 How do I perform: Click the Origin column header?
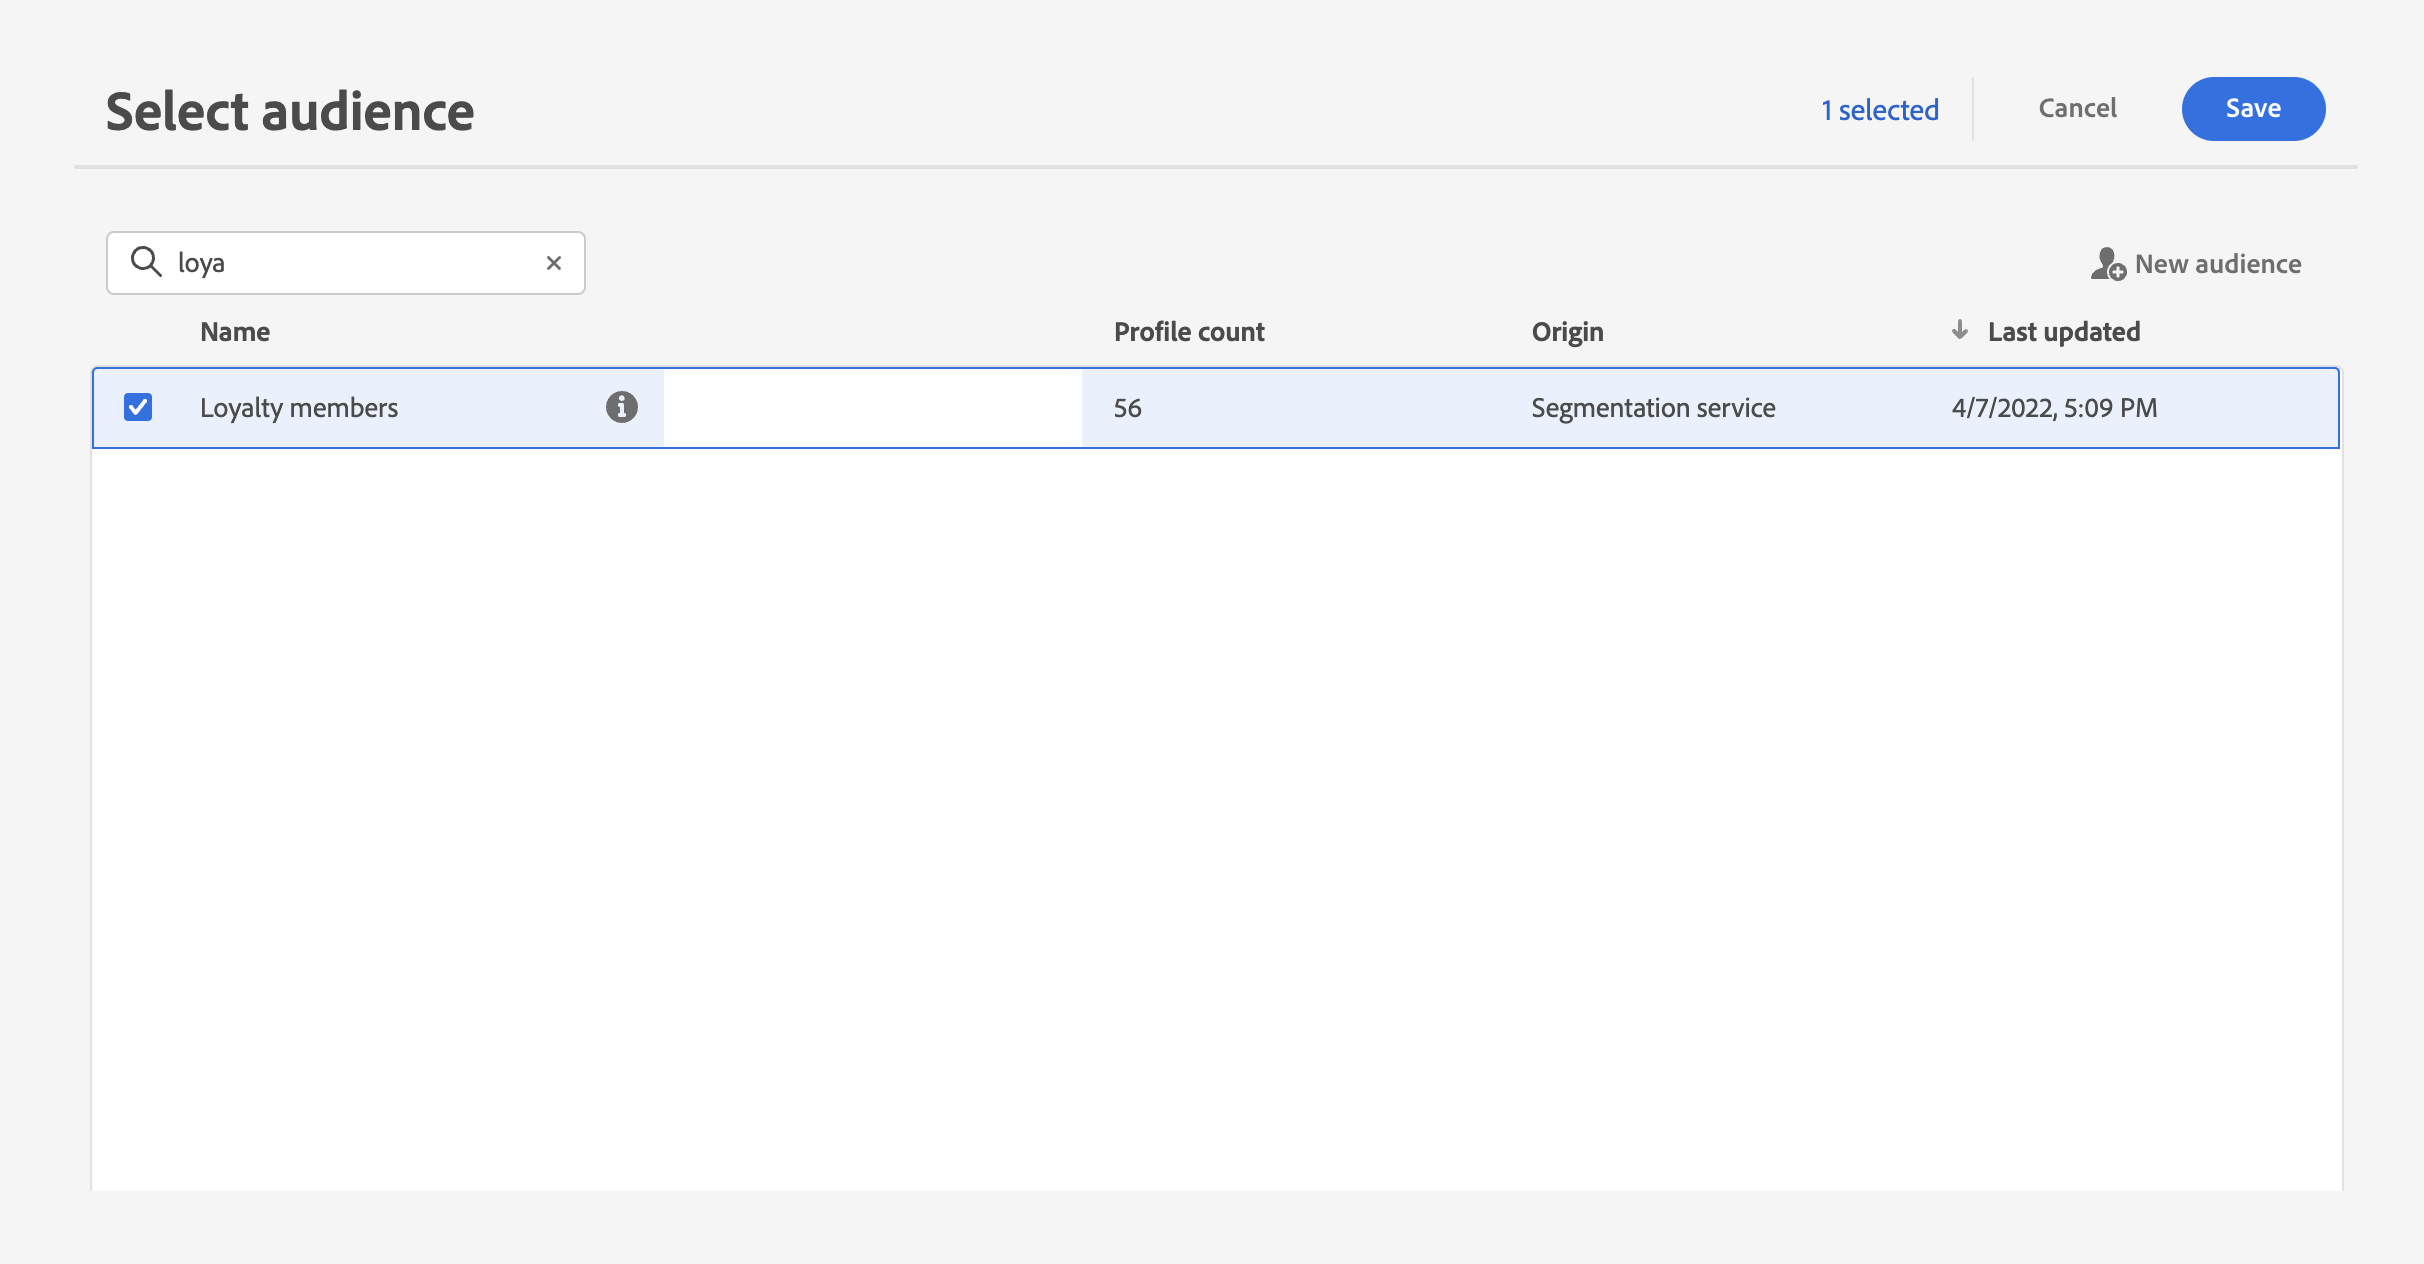coord(1567,332)
